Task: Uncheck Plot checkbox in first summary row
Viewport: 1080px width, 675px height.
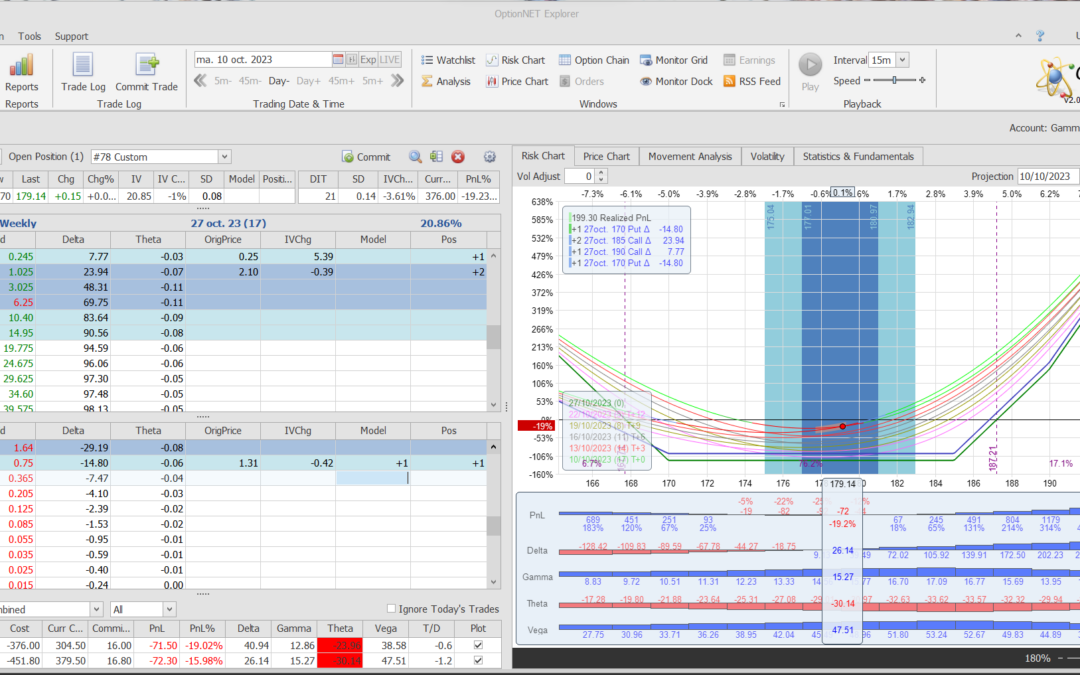Action: point(476,644)
